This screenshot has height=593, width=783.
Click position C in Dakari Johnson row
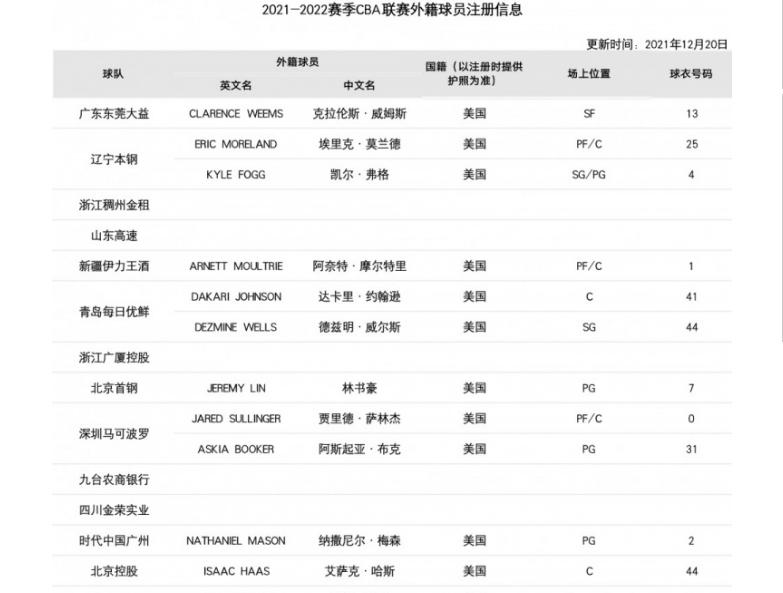click(x=589, y=296)
